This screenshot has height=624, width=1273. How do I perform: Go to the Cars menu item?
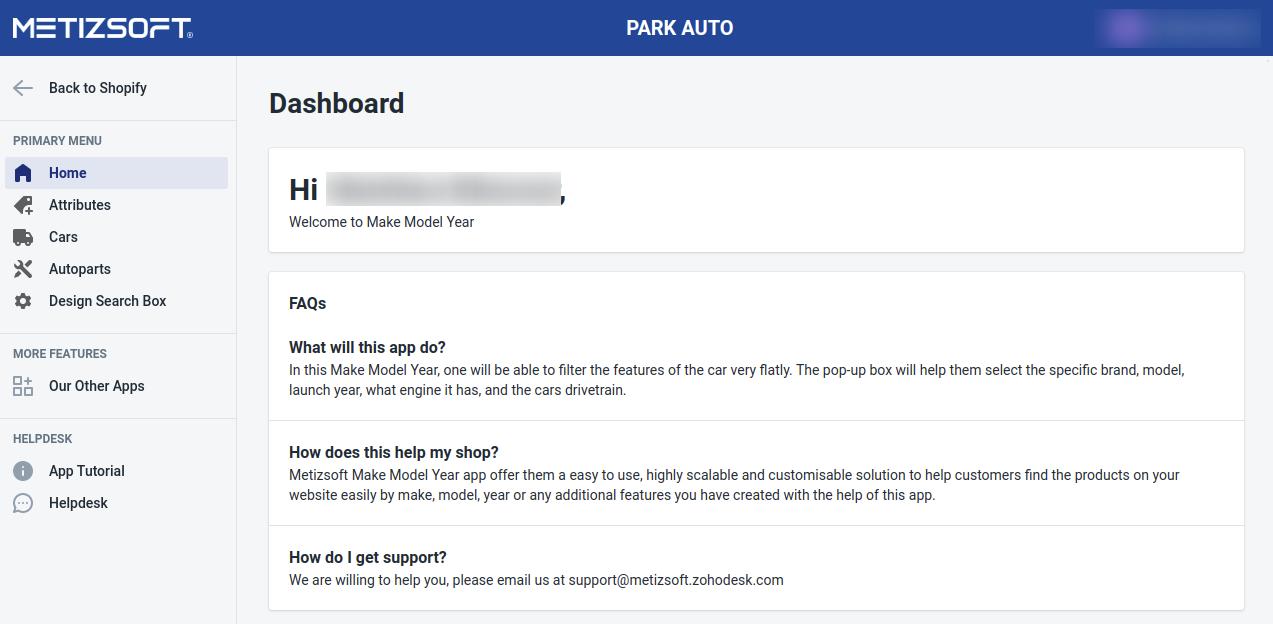pos(63,237)
